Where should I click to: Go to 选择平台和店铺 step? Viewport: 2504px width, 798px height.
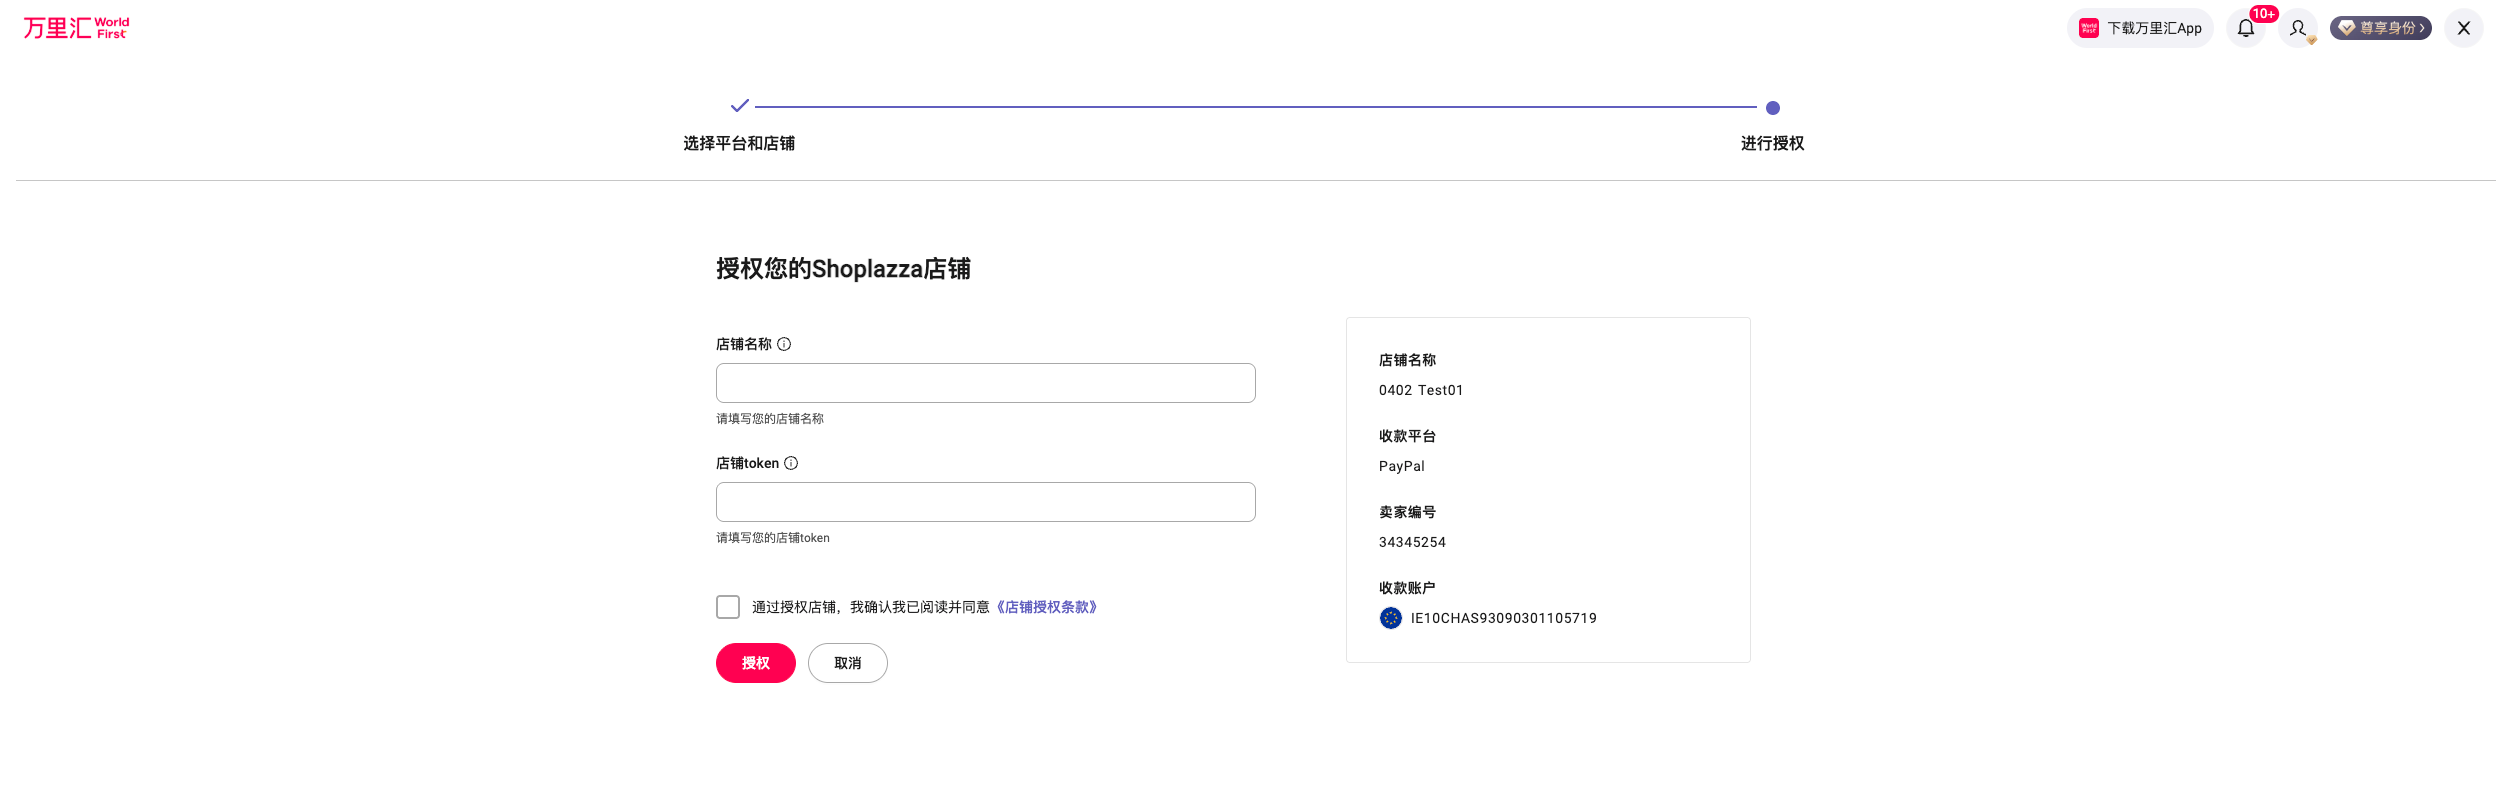pos(739,143)
